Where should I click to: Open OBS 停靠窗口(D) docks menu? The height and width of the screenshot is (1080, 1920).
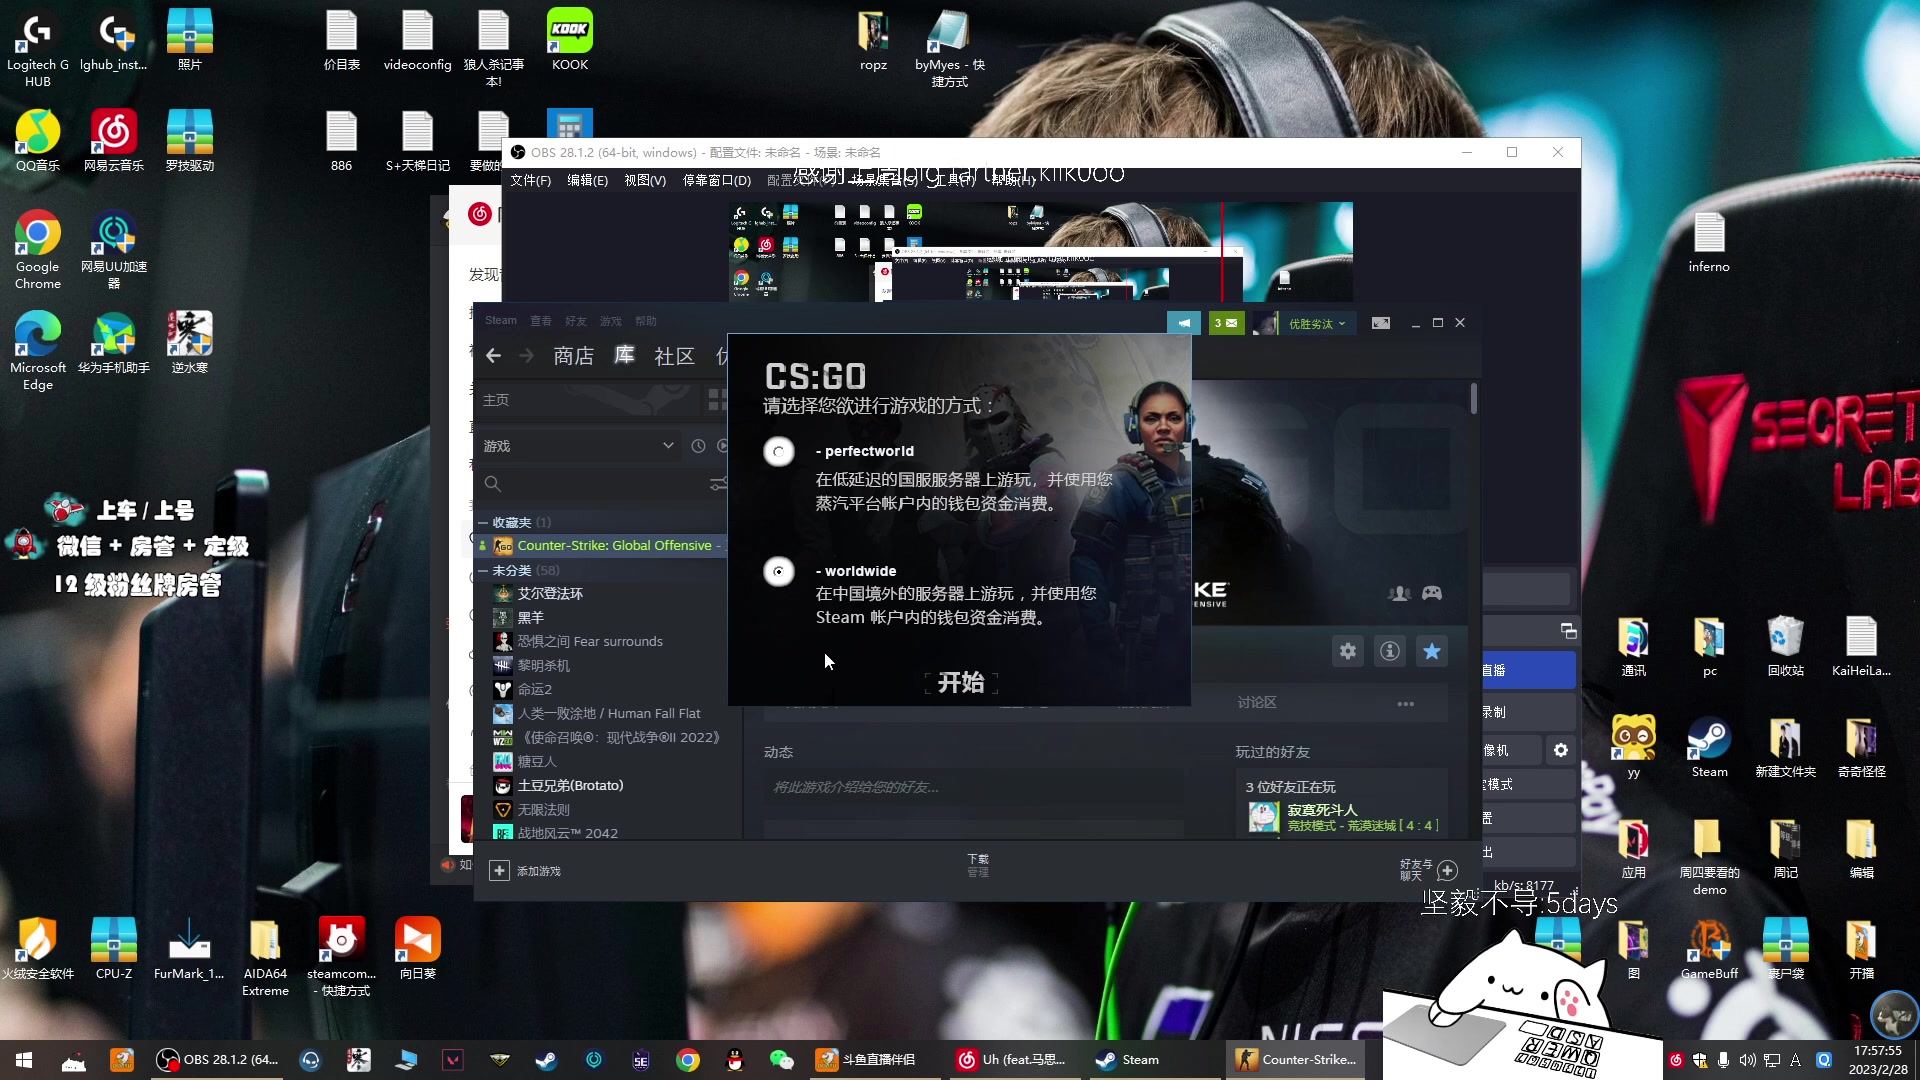pos(716,180)
